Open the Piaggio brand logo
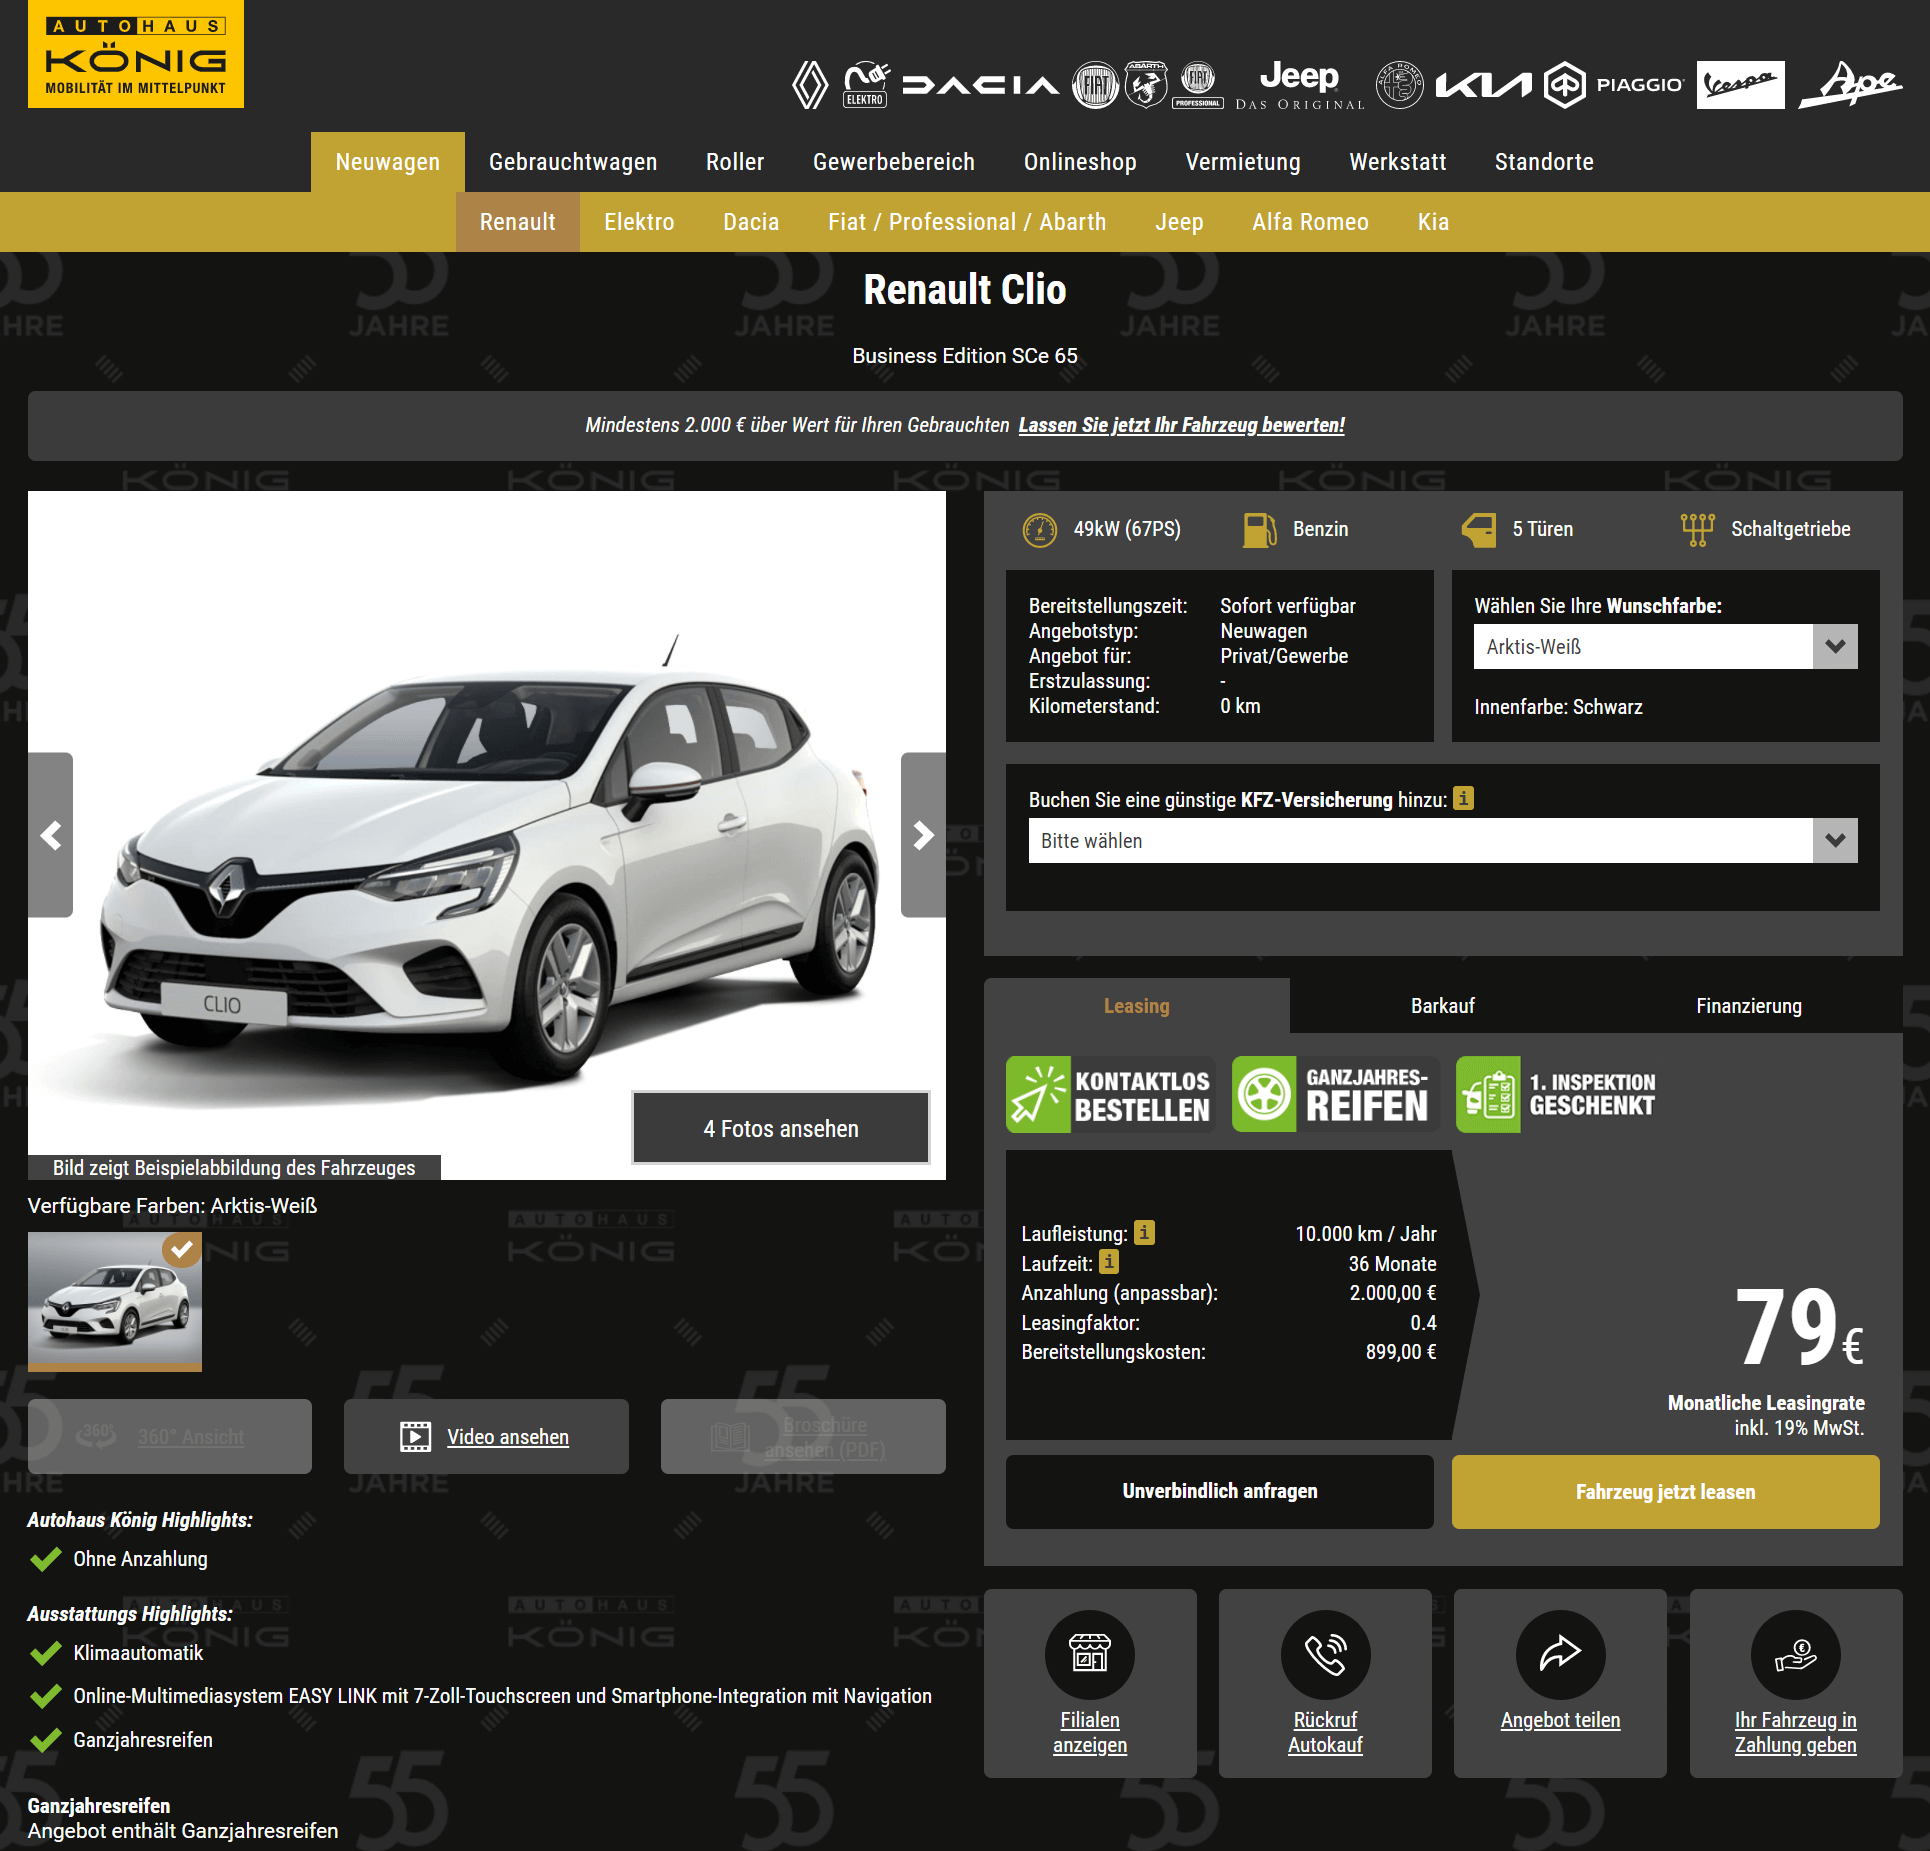The width and height of the screenshot is (1930, 1851). coord(1614,85)
